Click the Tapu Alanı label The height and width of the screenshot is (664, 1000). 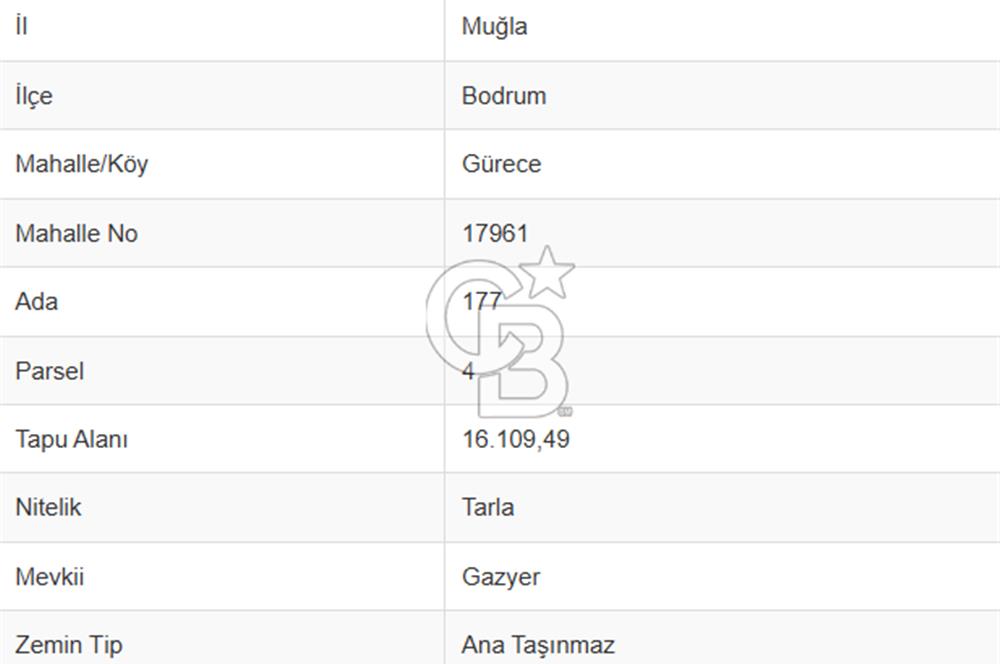(71, 439)
